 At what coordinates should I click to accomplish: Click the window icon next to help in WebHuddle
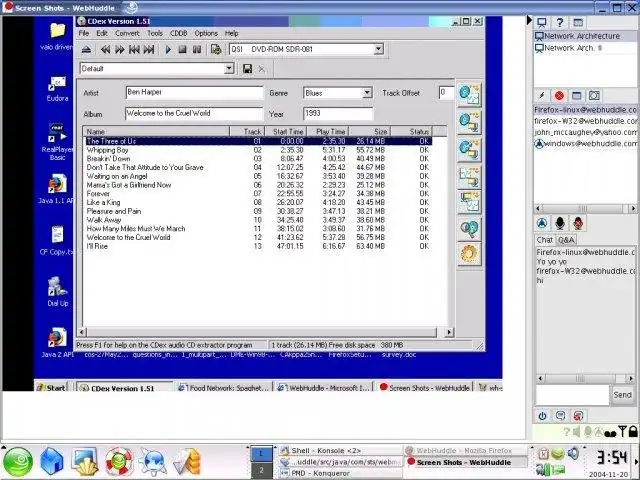point(578,22)
